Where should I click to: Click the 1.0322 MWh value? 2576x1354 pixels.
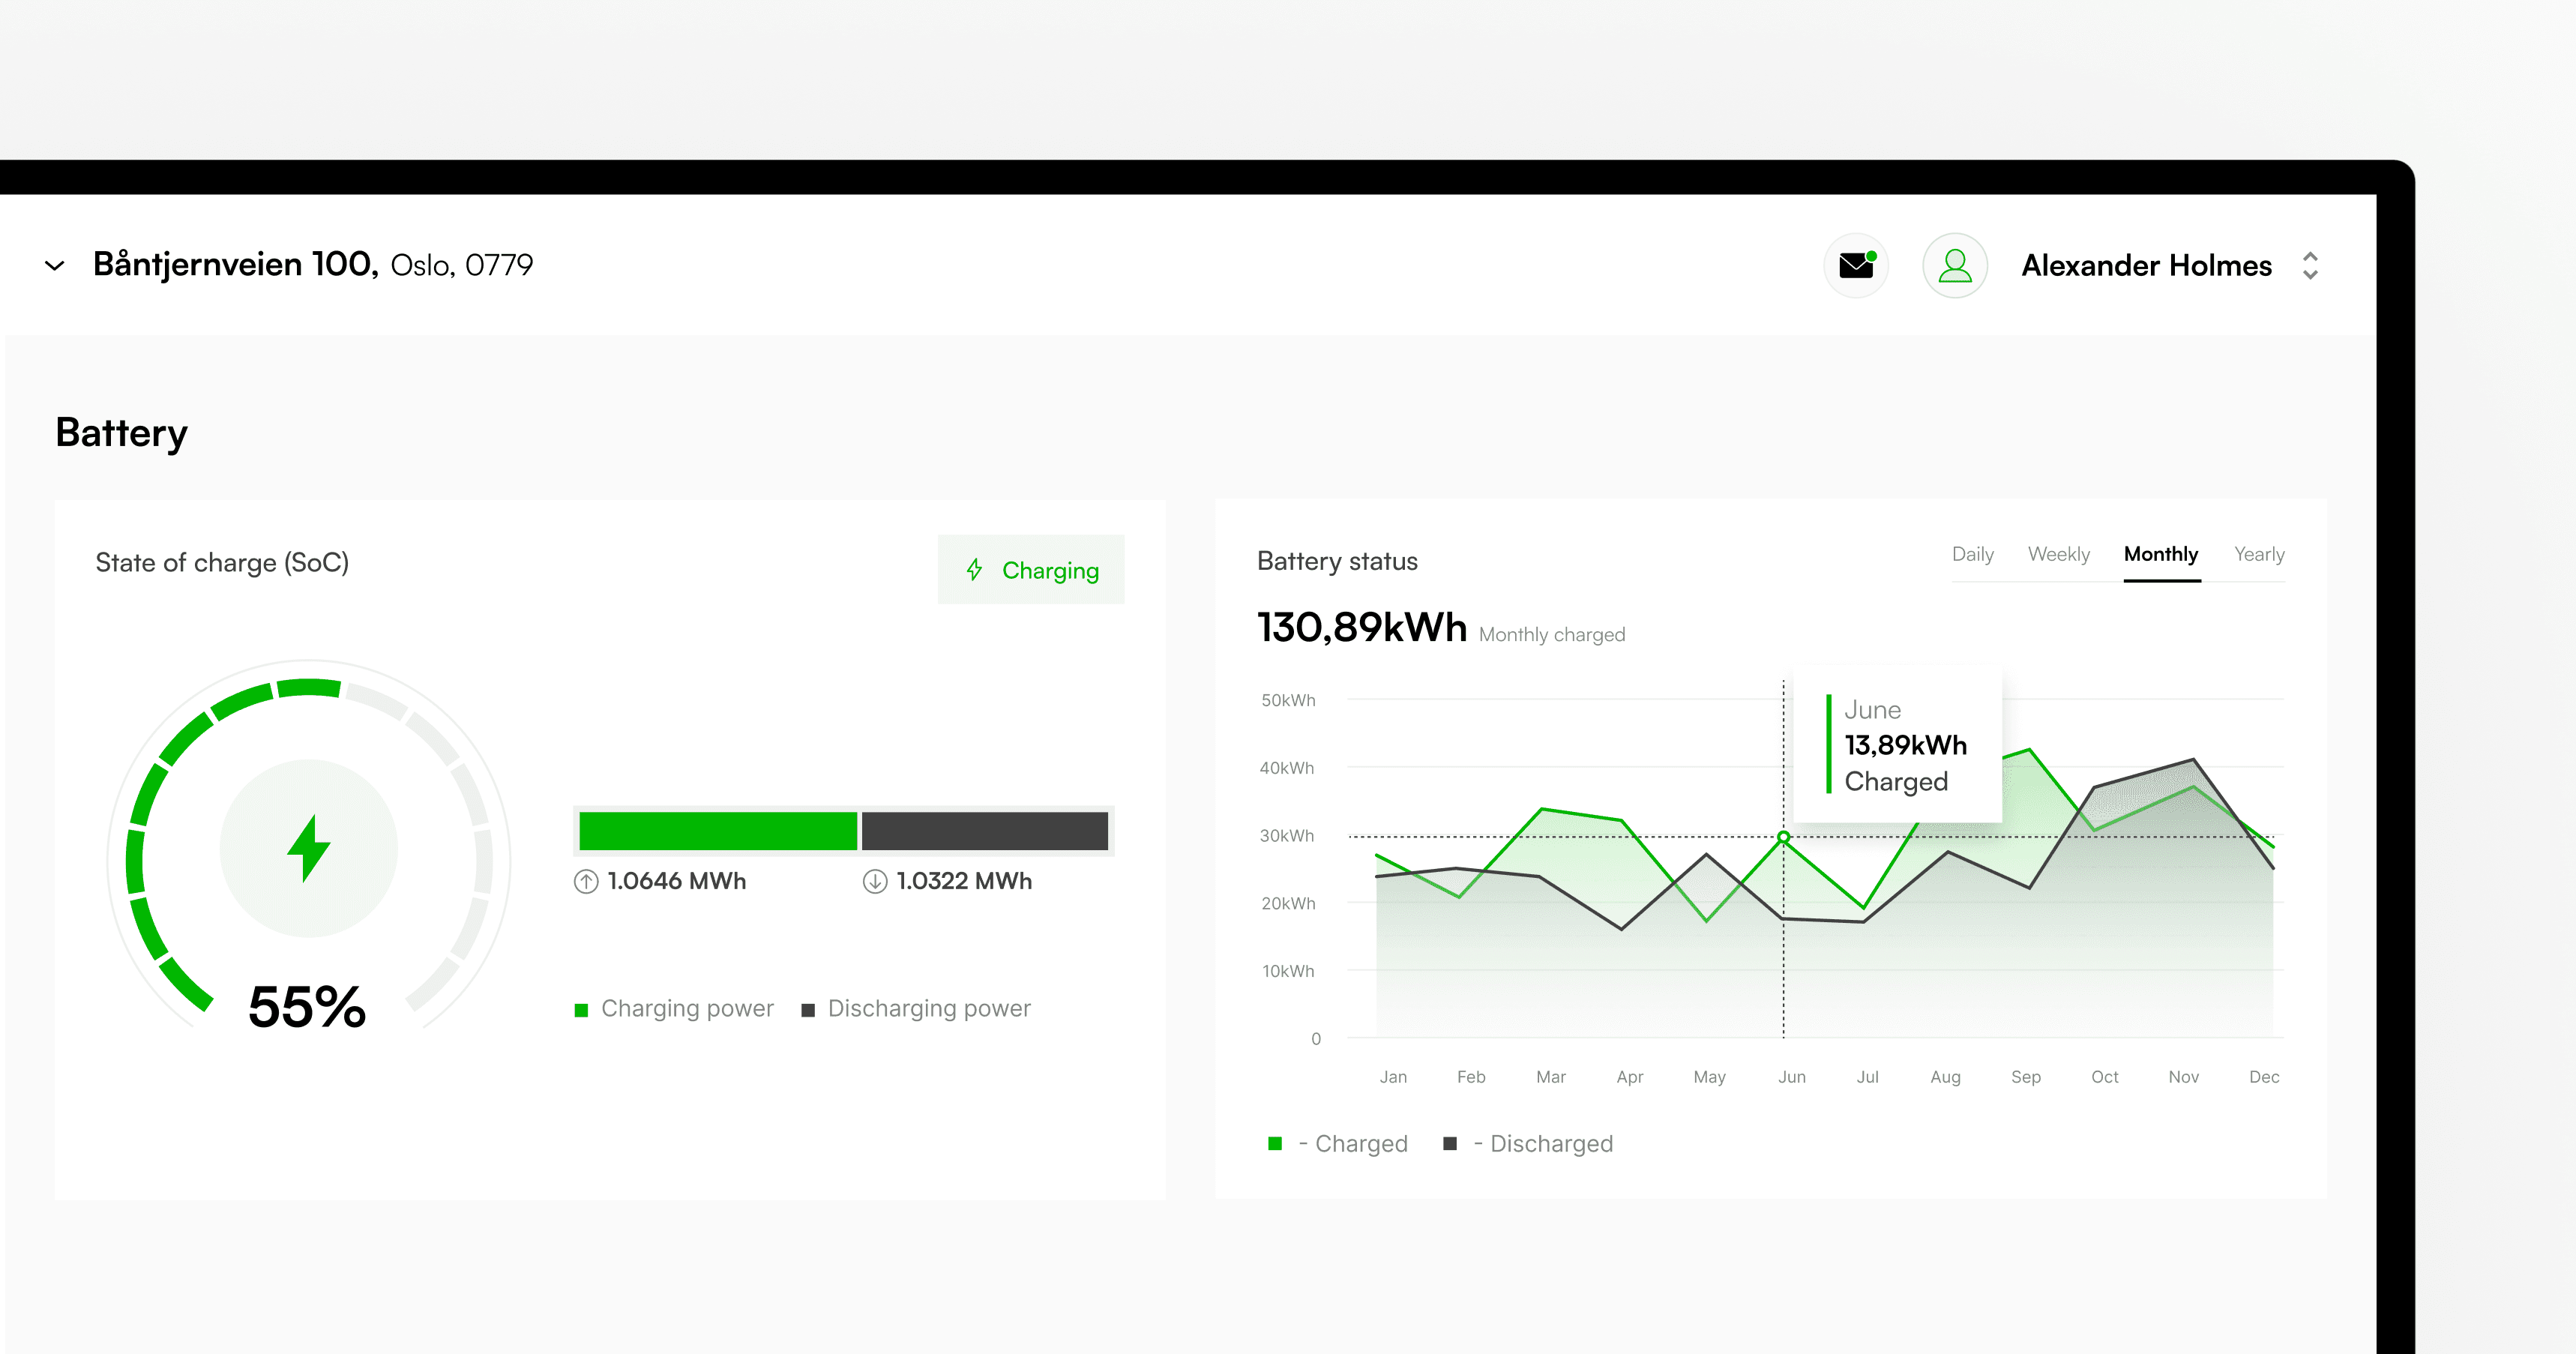pyautogui.click(x=964, y=881)
